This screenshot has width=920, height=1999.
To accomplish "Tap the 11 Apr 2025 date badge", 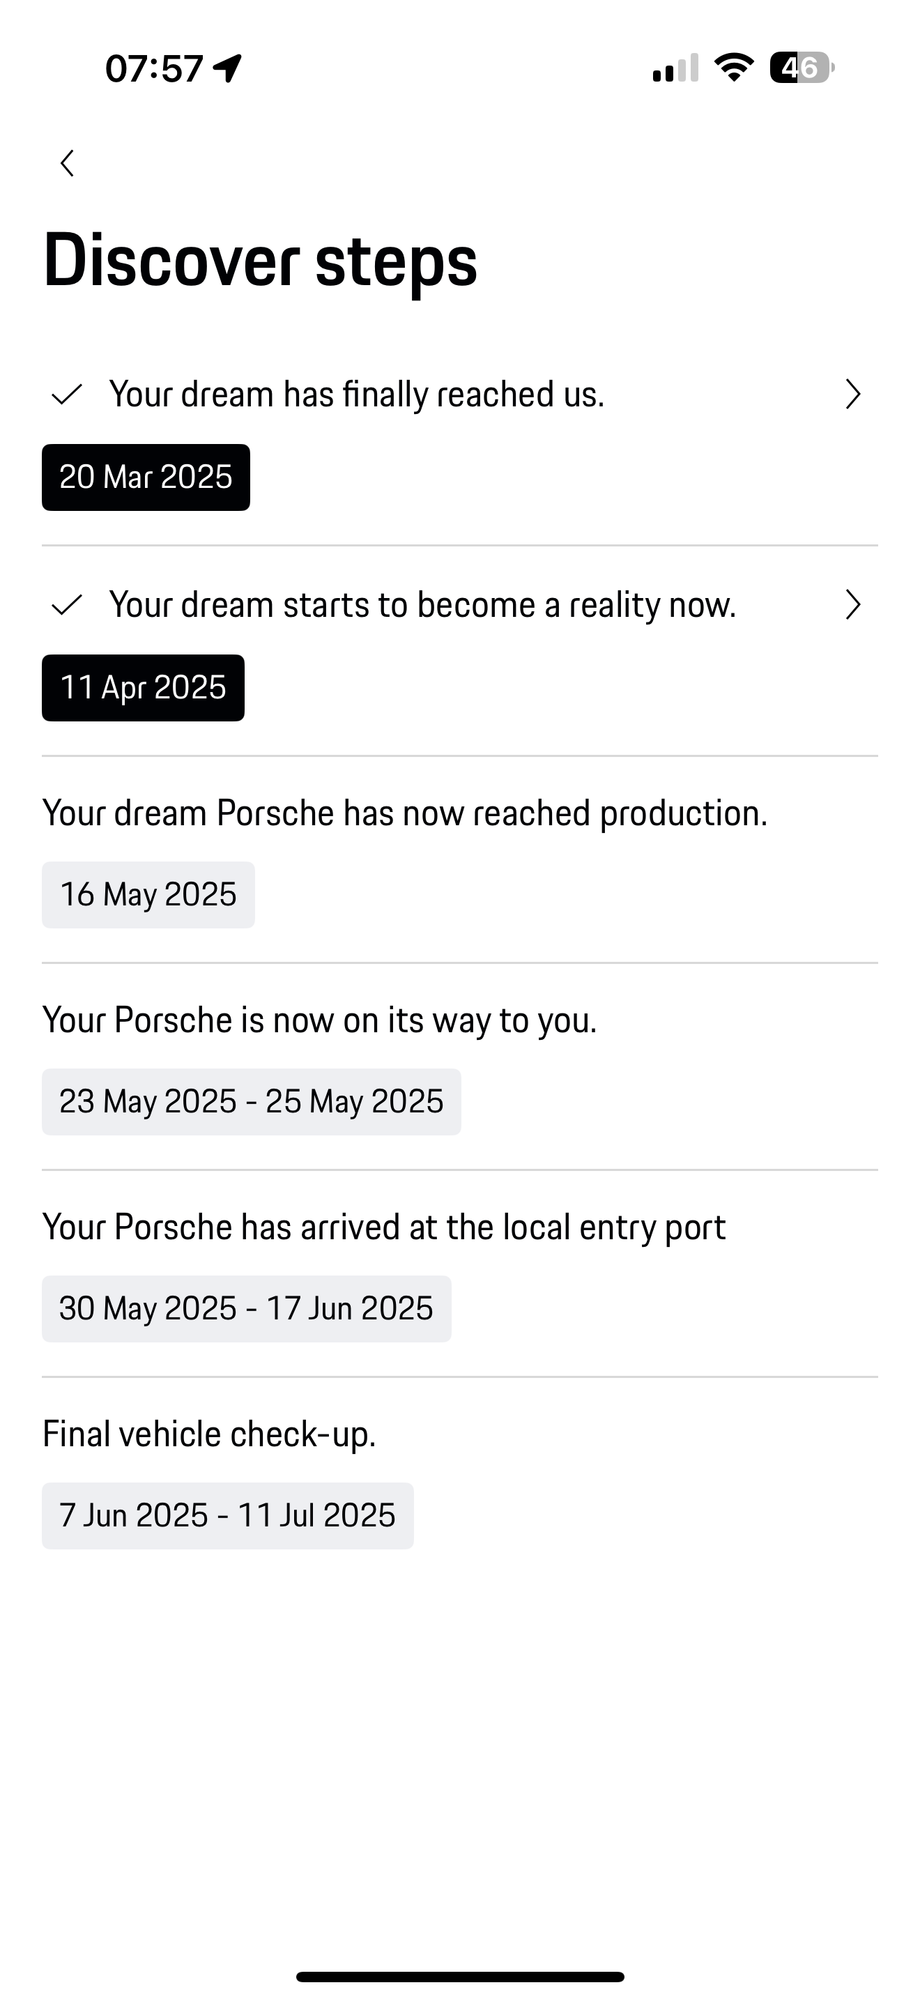I will 143,688.
